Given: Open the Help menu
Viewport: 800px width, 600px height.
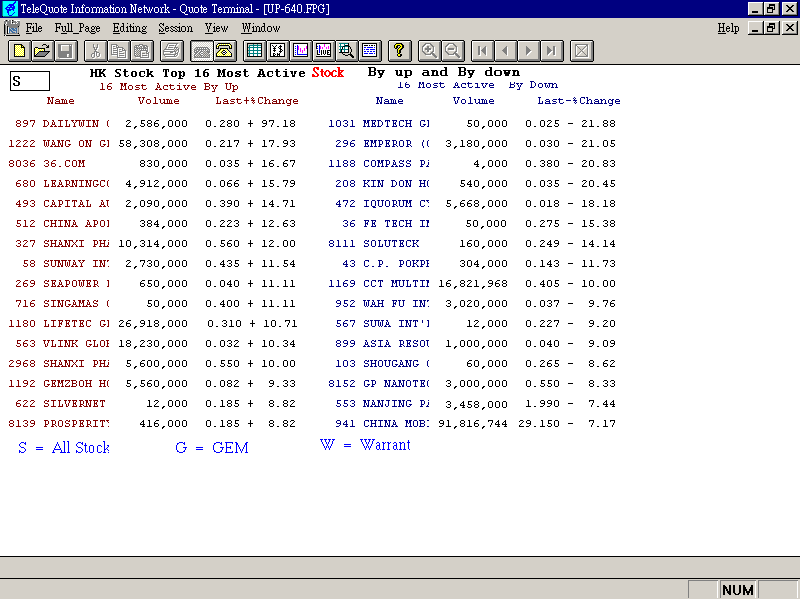Looking at the screenshot, I should click(728, 28).
